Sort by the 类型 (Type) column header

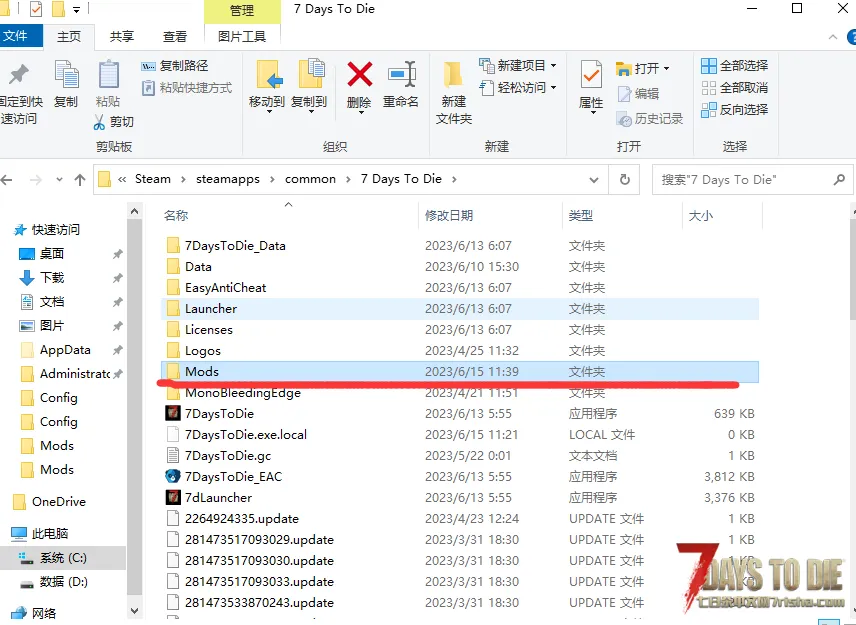click(x=581, y=216)
